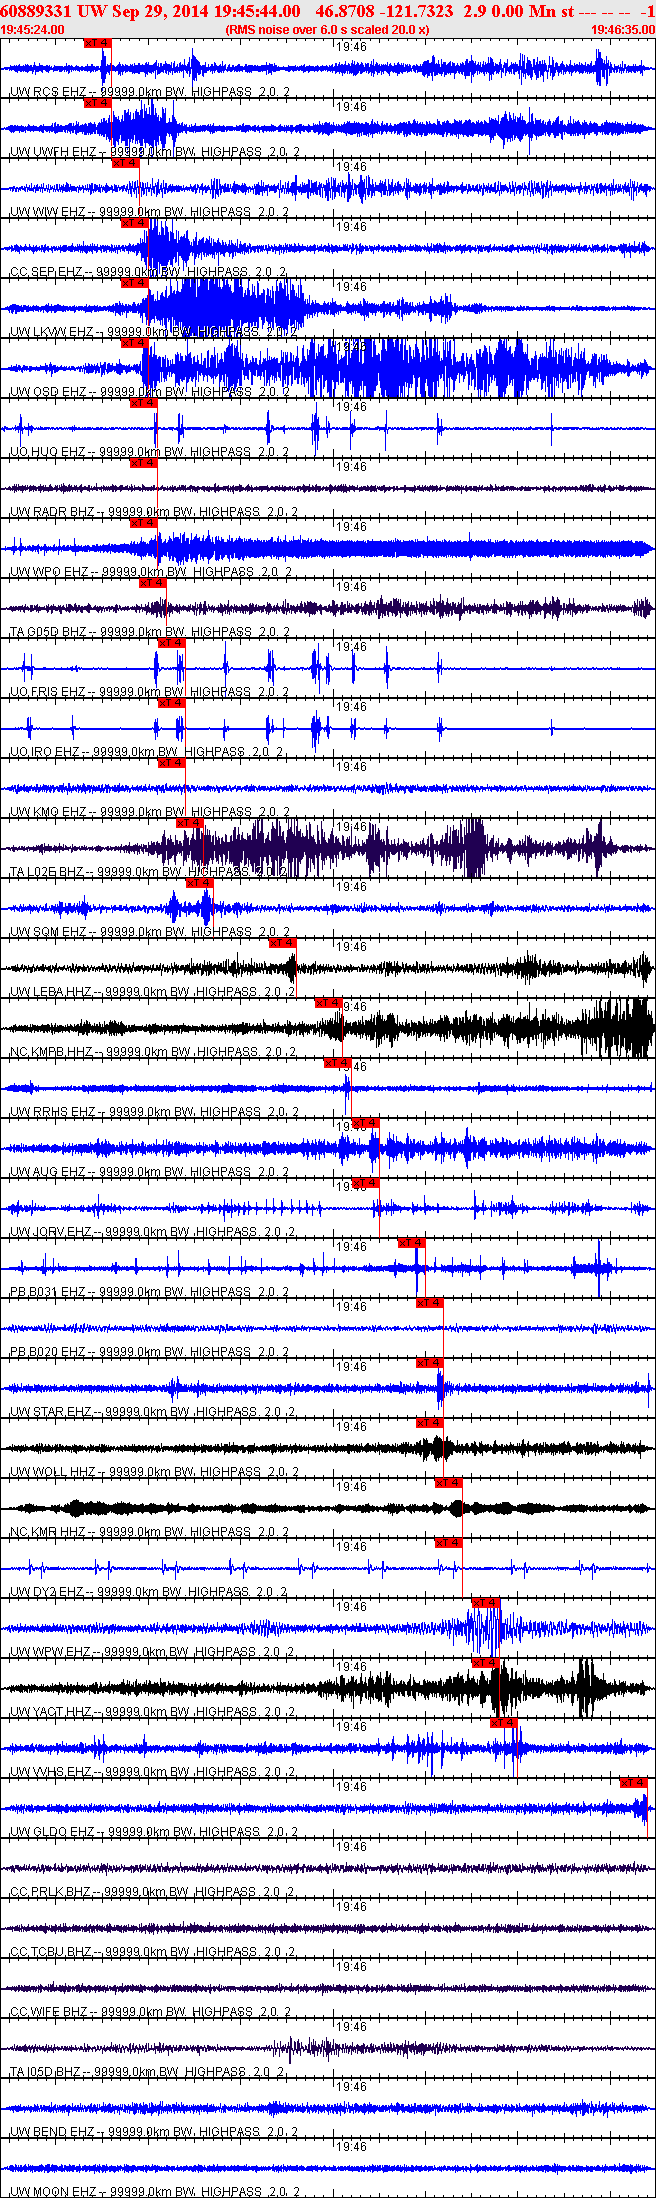Click the red pick marker on WPW trace
The height and width of the screenshot is (2198, 656).
click(485, 1603)
